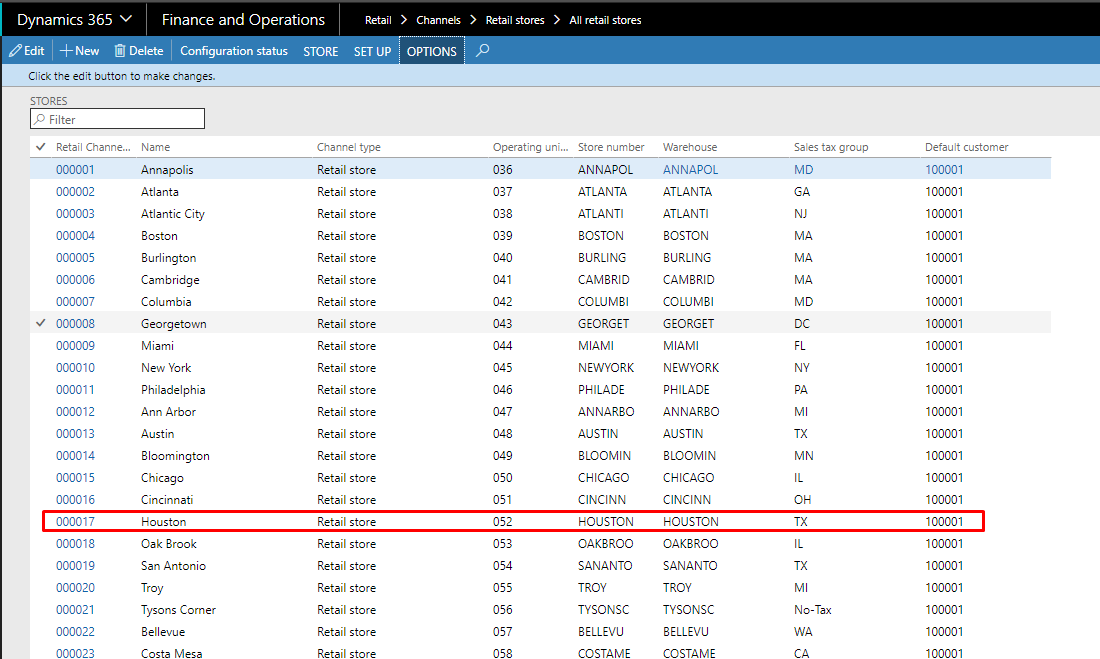Open retail channel 000015 link
1100x659 pixels.
point(75,477)
